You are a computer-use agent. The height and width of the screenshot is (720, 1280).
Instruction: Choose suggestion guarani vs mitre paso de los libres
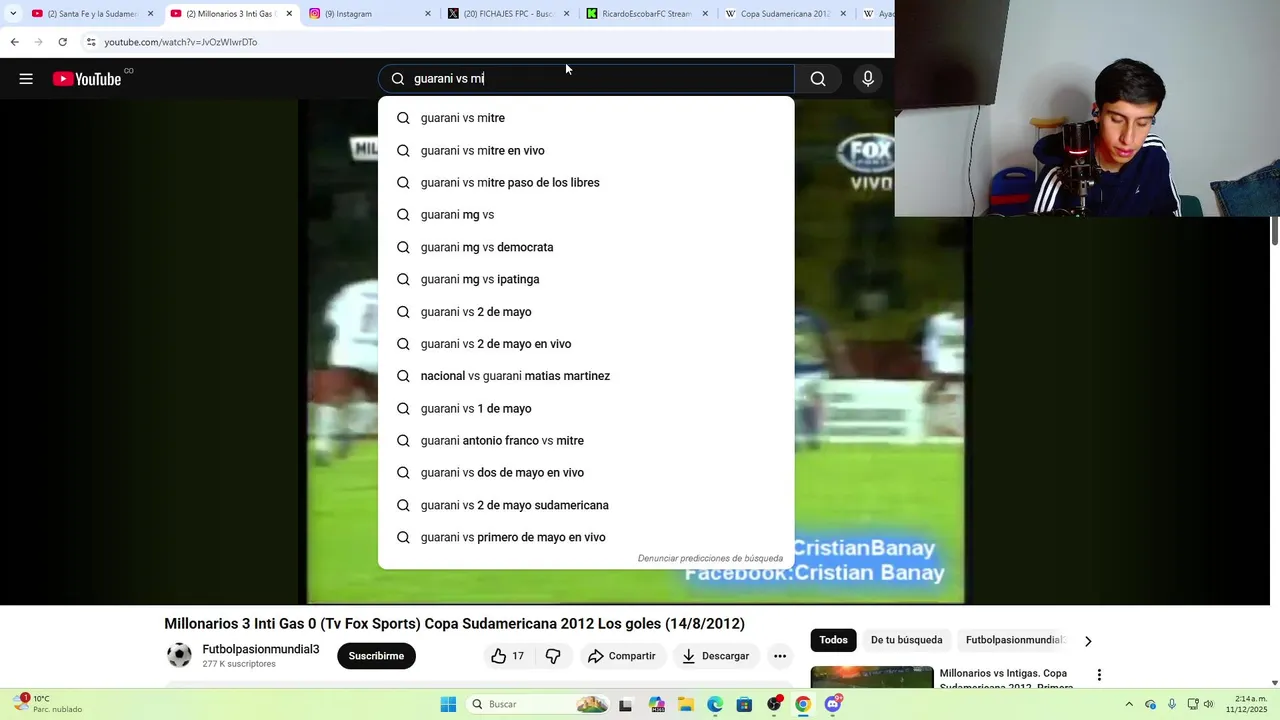coord(586,183)
